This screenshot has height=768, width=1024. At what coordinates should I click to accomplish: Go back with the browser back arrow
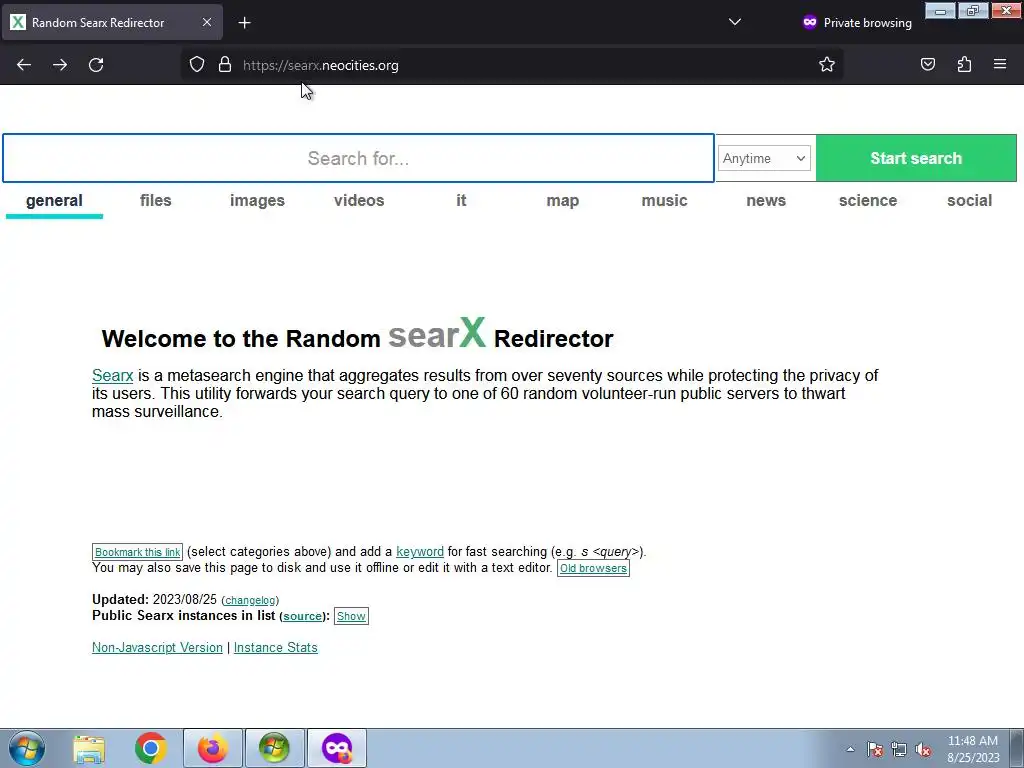click(x=24, y=65)
